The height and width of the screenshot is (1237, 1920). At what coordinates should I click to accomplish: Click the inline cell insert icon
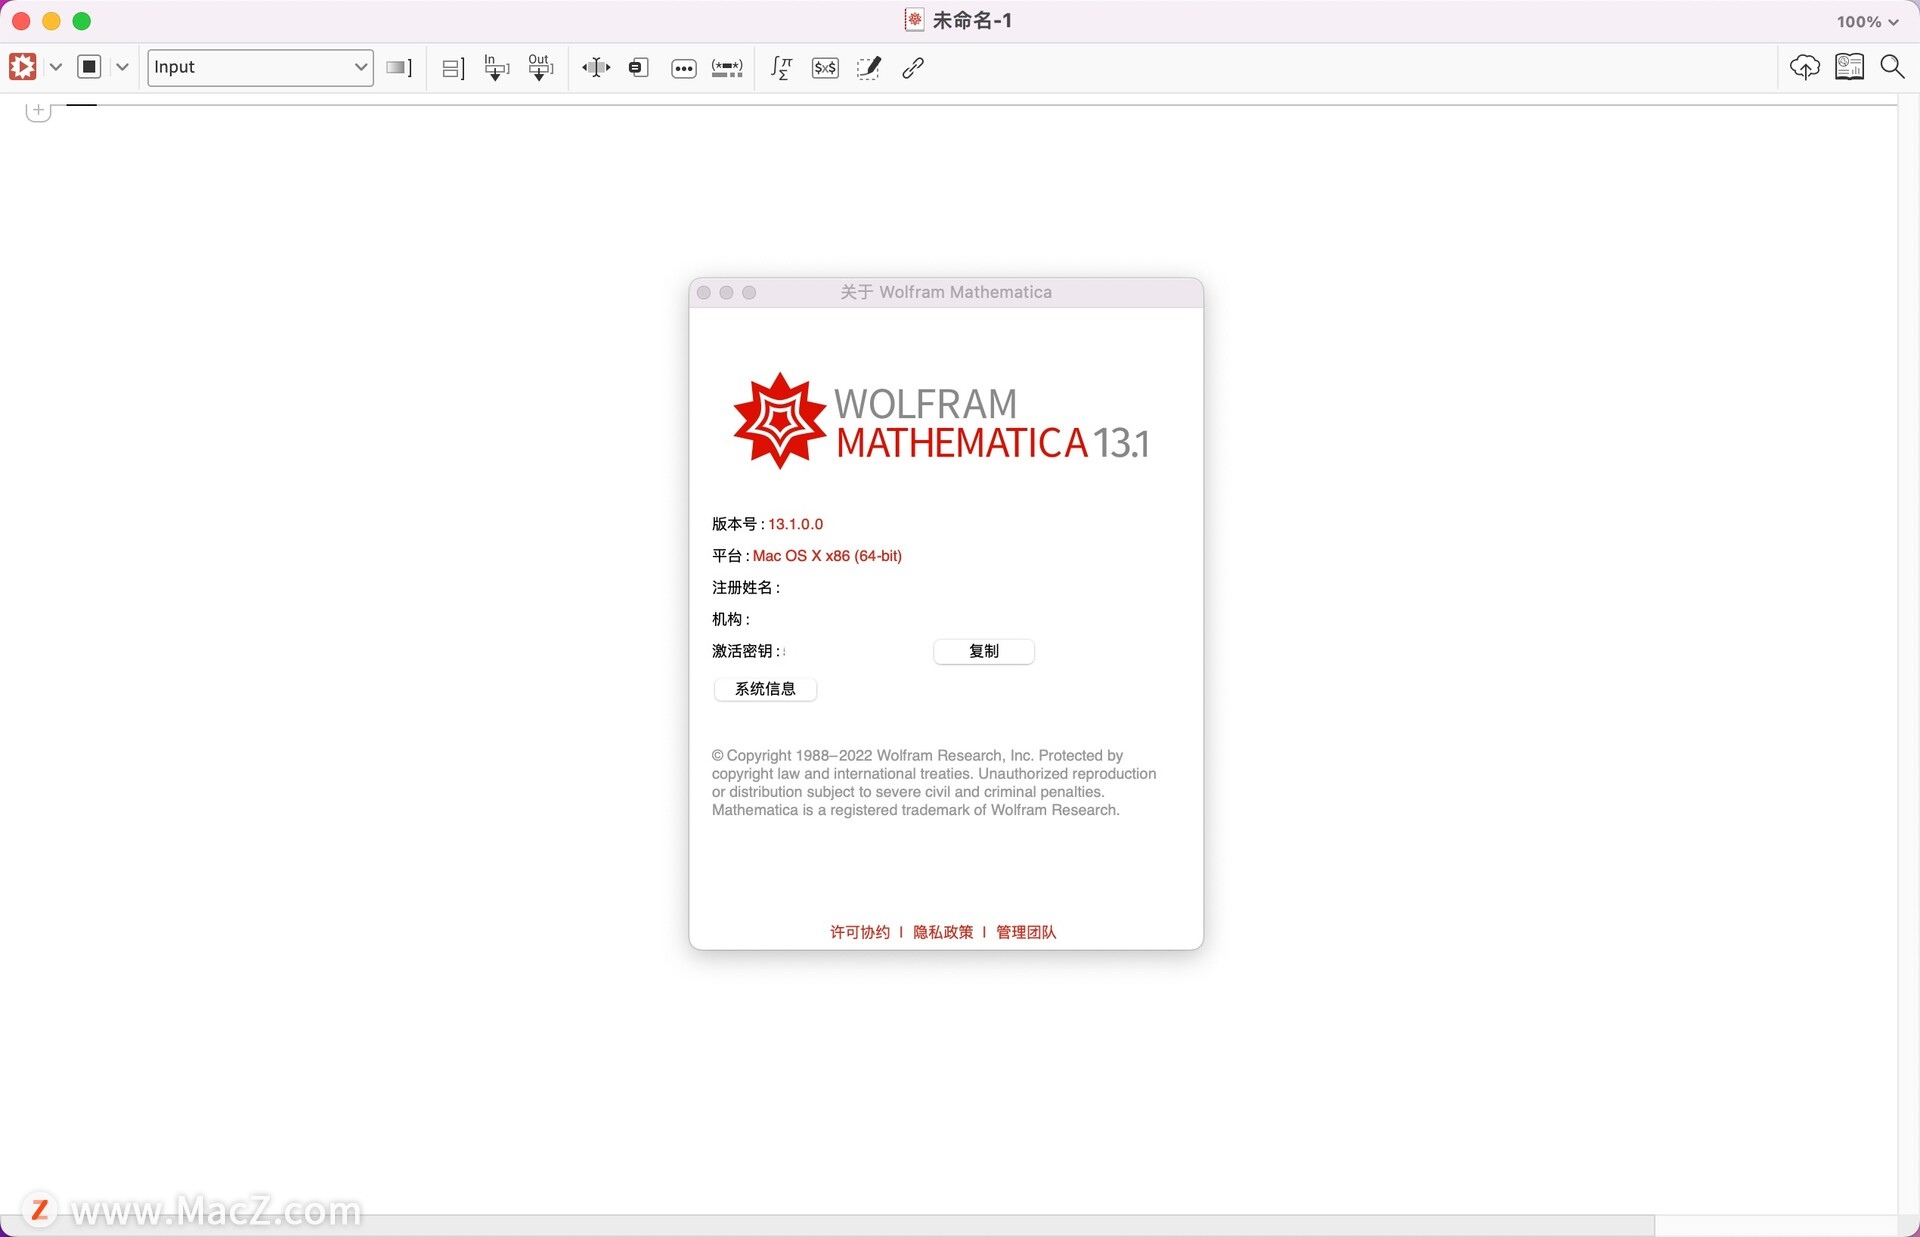pos(638,67)
